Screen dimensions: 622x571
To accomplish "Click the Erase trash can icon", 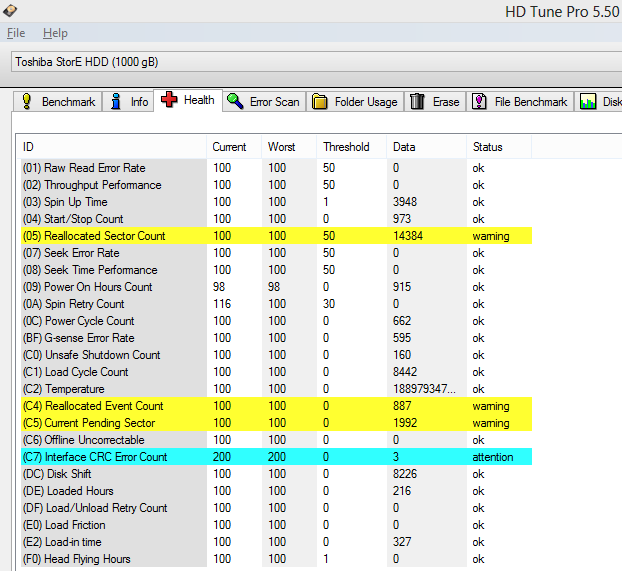I will (x=417, y=102).
